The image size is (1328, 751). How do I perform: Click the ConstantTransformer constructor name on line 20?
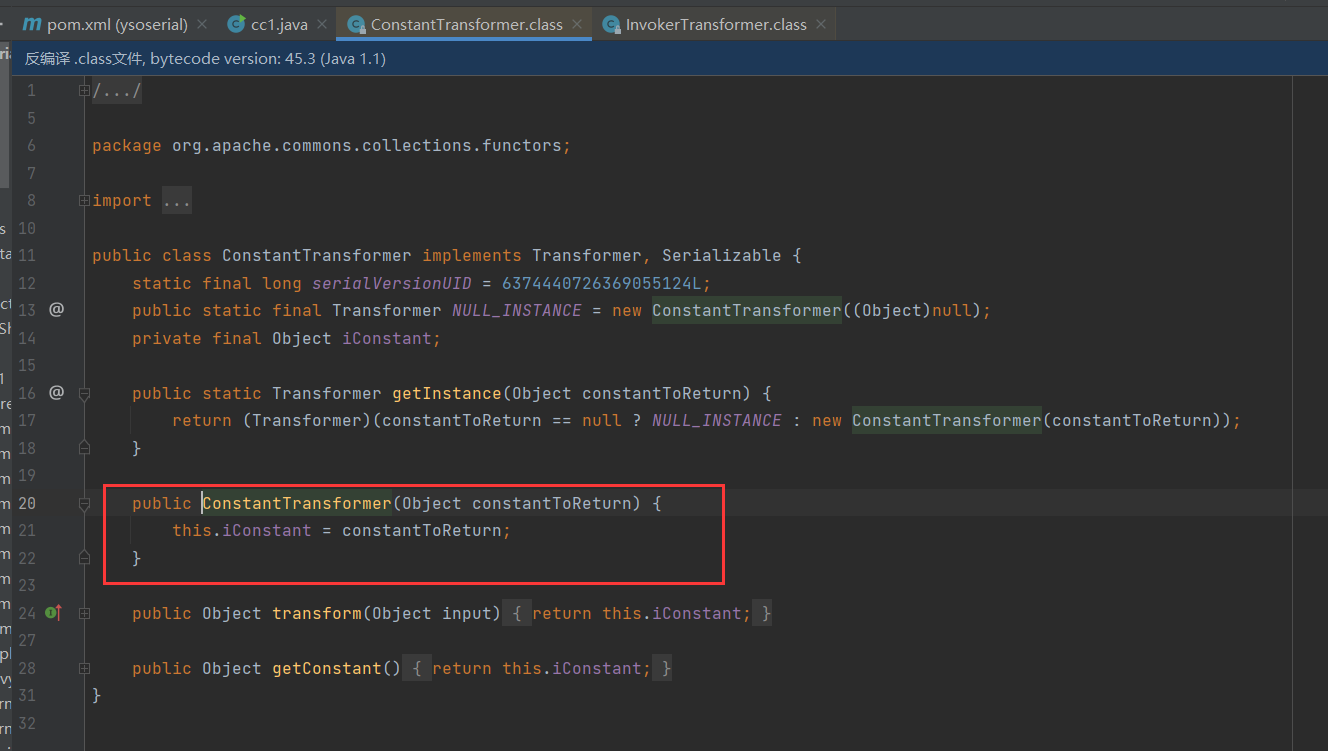click(x=296, y=503)
